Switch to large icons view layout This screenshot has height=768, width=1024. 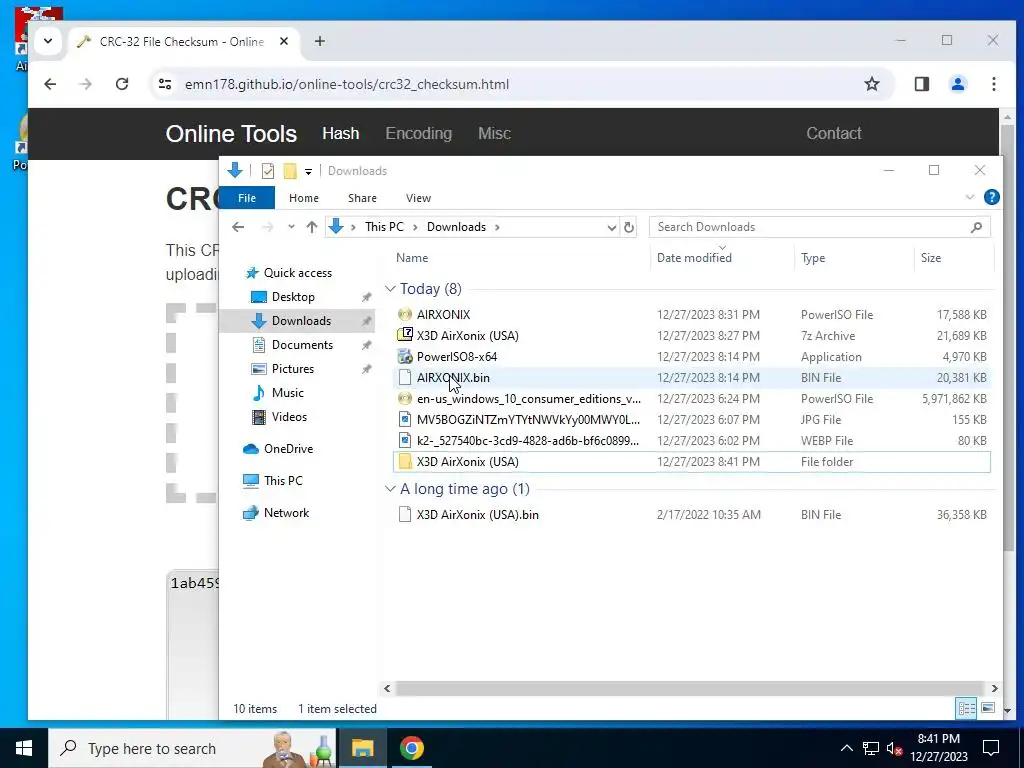988,708
